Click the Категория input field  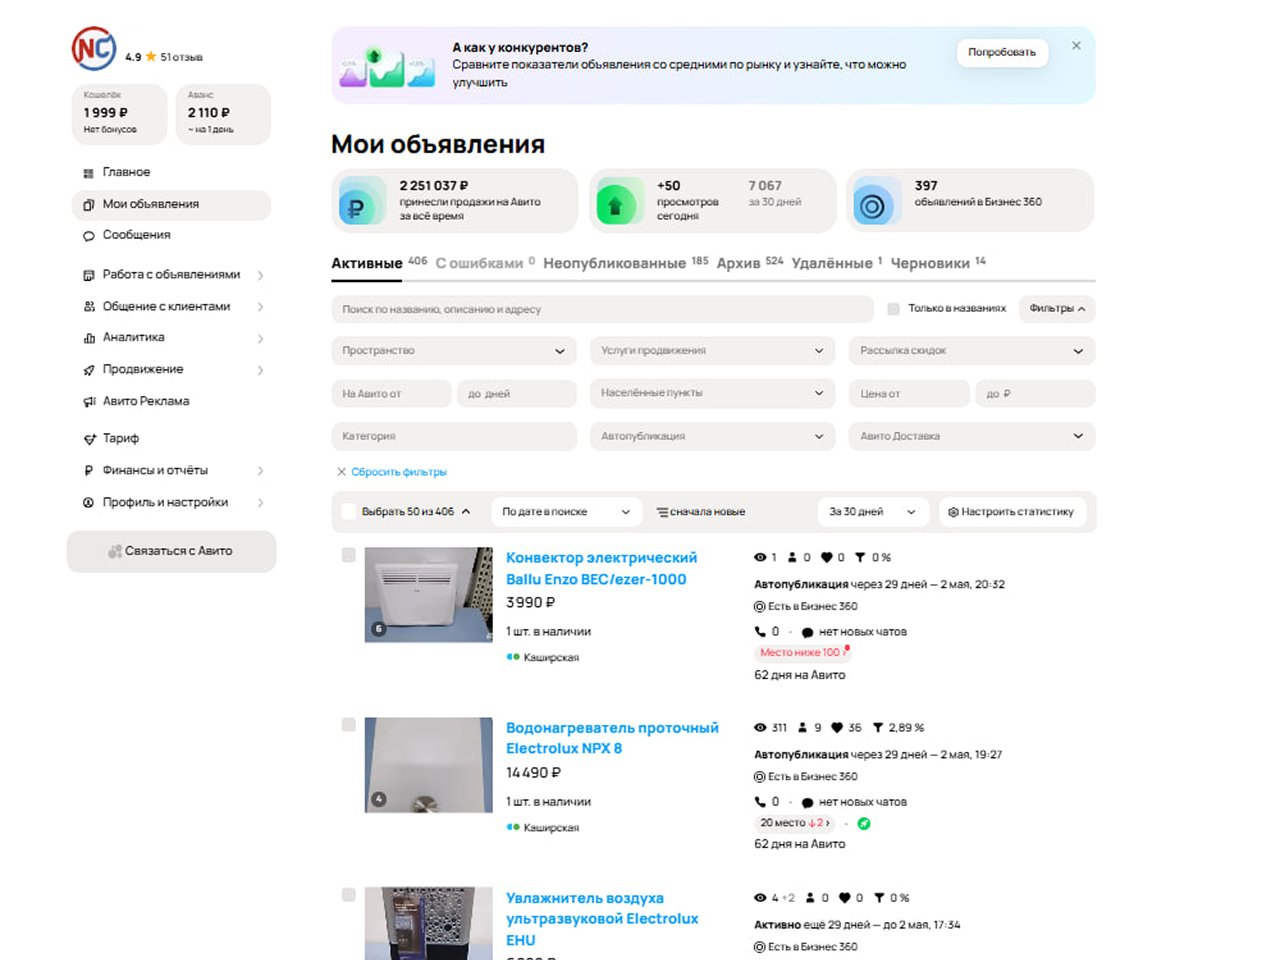454,436
